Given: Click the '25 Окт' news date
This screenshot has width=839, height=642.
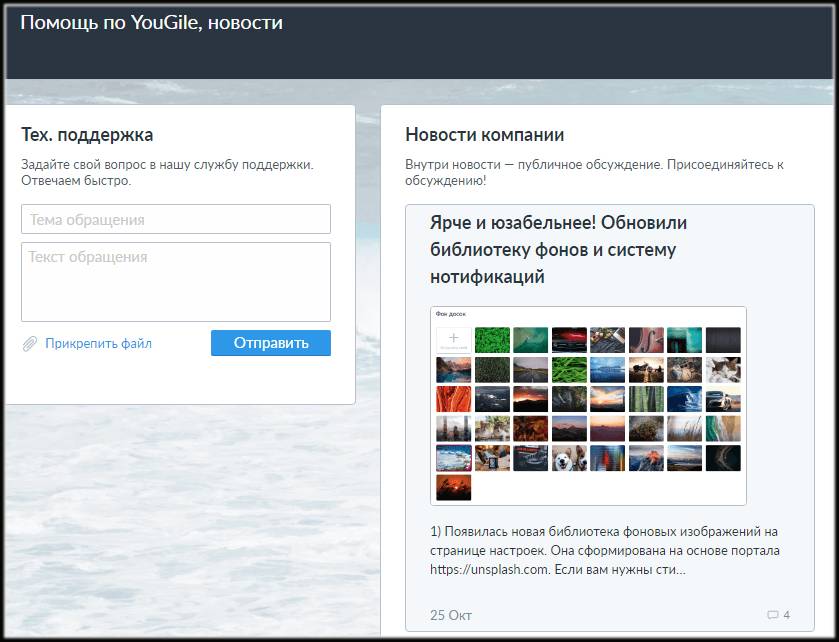Looking at the screenshot, I should tap(450, 615).
